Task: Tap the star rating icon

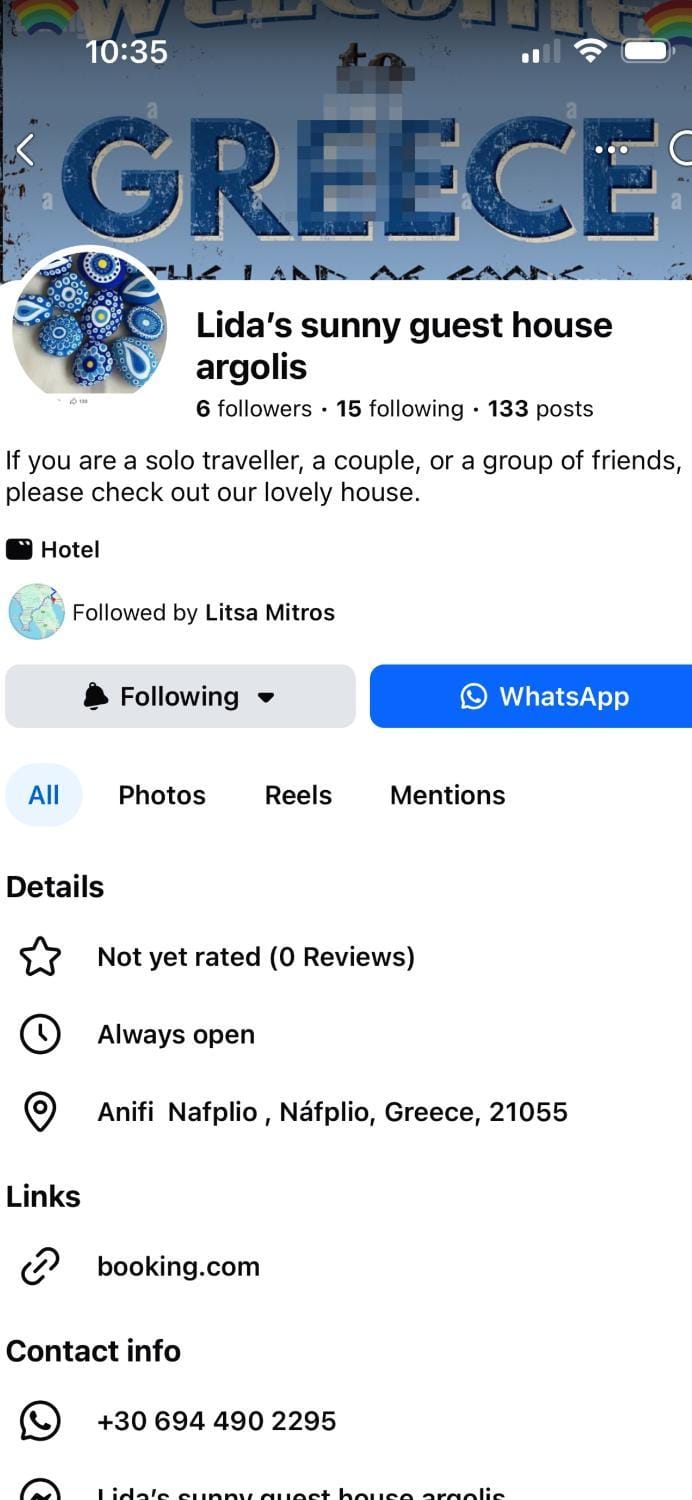Action: 40,958
